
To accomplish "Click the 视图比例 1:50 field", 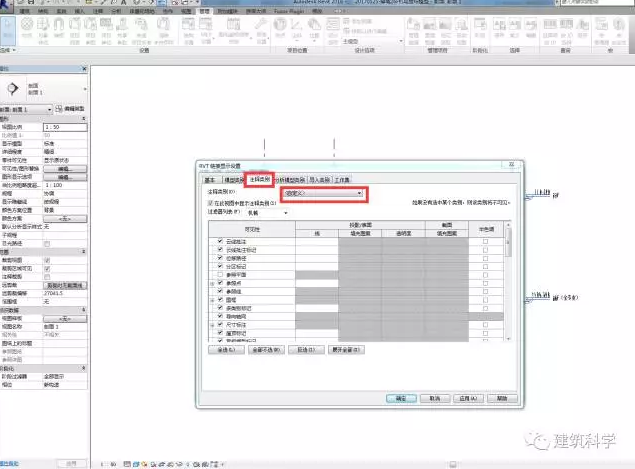I will [65, 127].
